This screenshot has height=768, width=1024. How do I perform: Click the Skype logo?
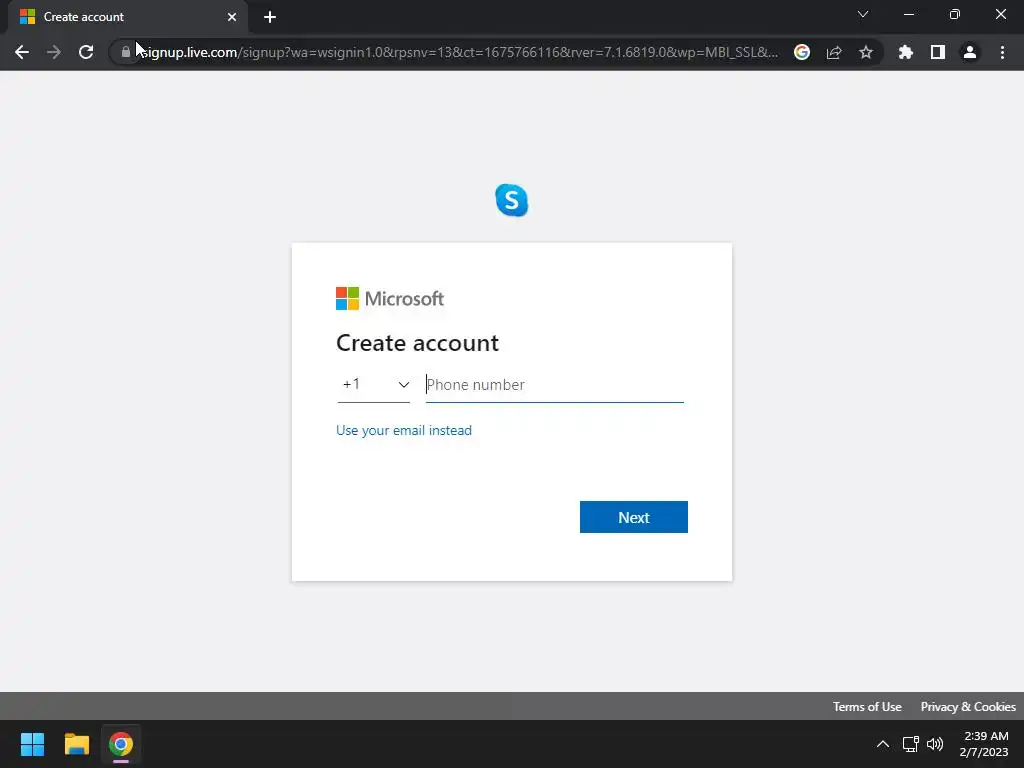tap(512, 200)
